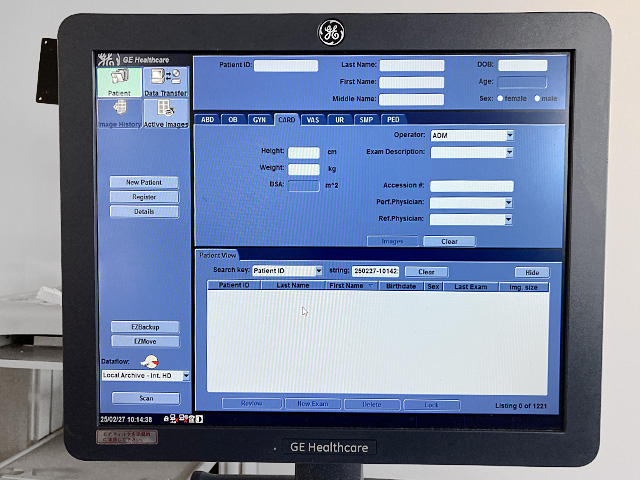Open the Data Transfer icon

[x=166, y=82]
